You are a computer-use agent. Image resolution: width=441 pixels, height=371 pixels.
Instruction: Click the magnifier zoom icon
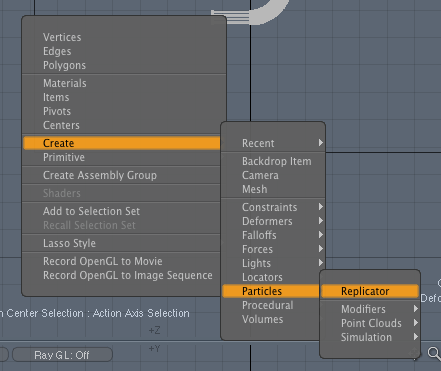tap(434, 353)
